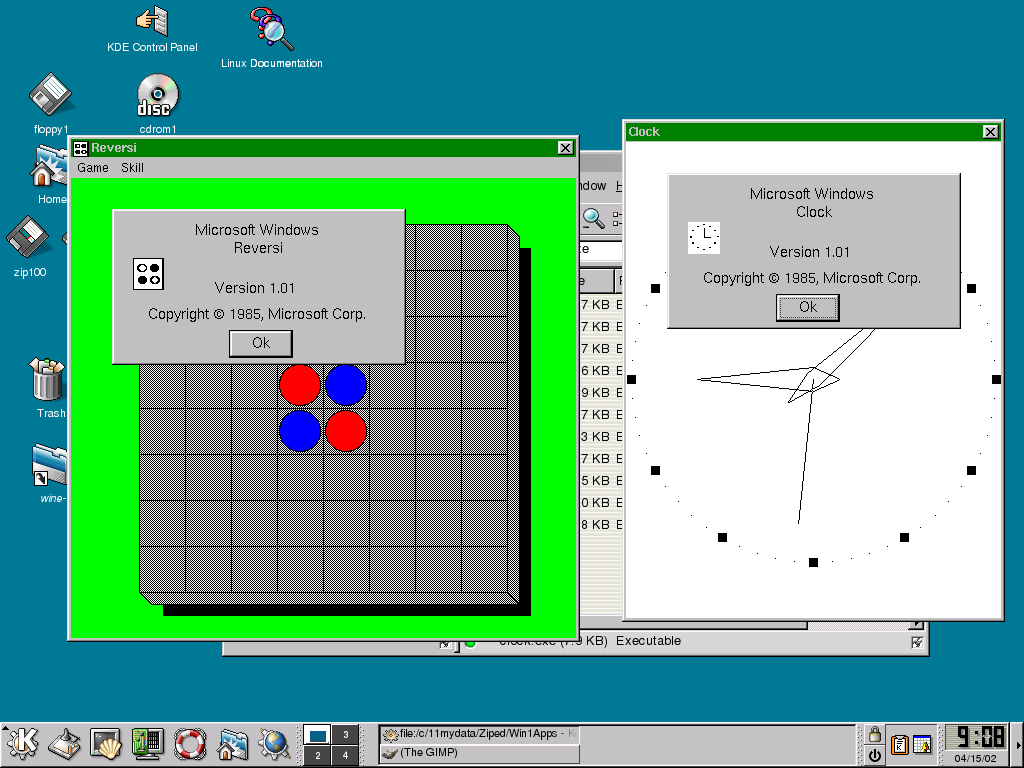
Task: Switch to virtual desktop 2 in pager
Action: point(317,755)
